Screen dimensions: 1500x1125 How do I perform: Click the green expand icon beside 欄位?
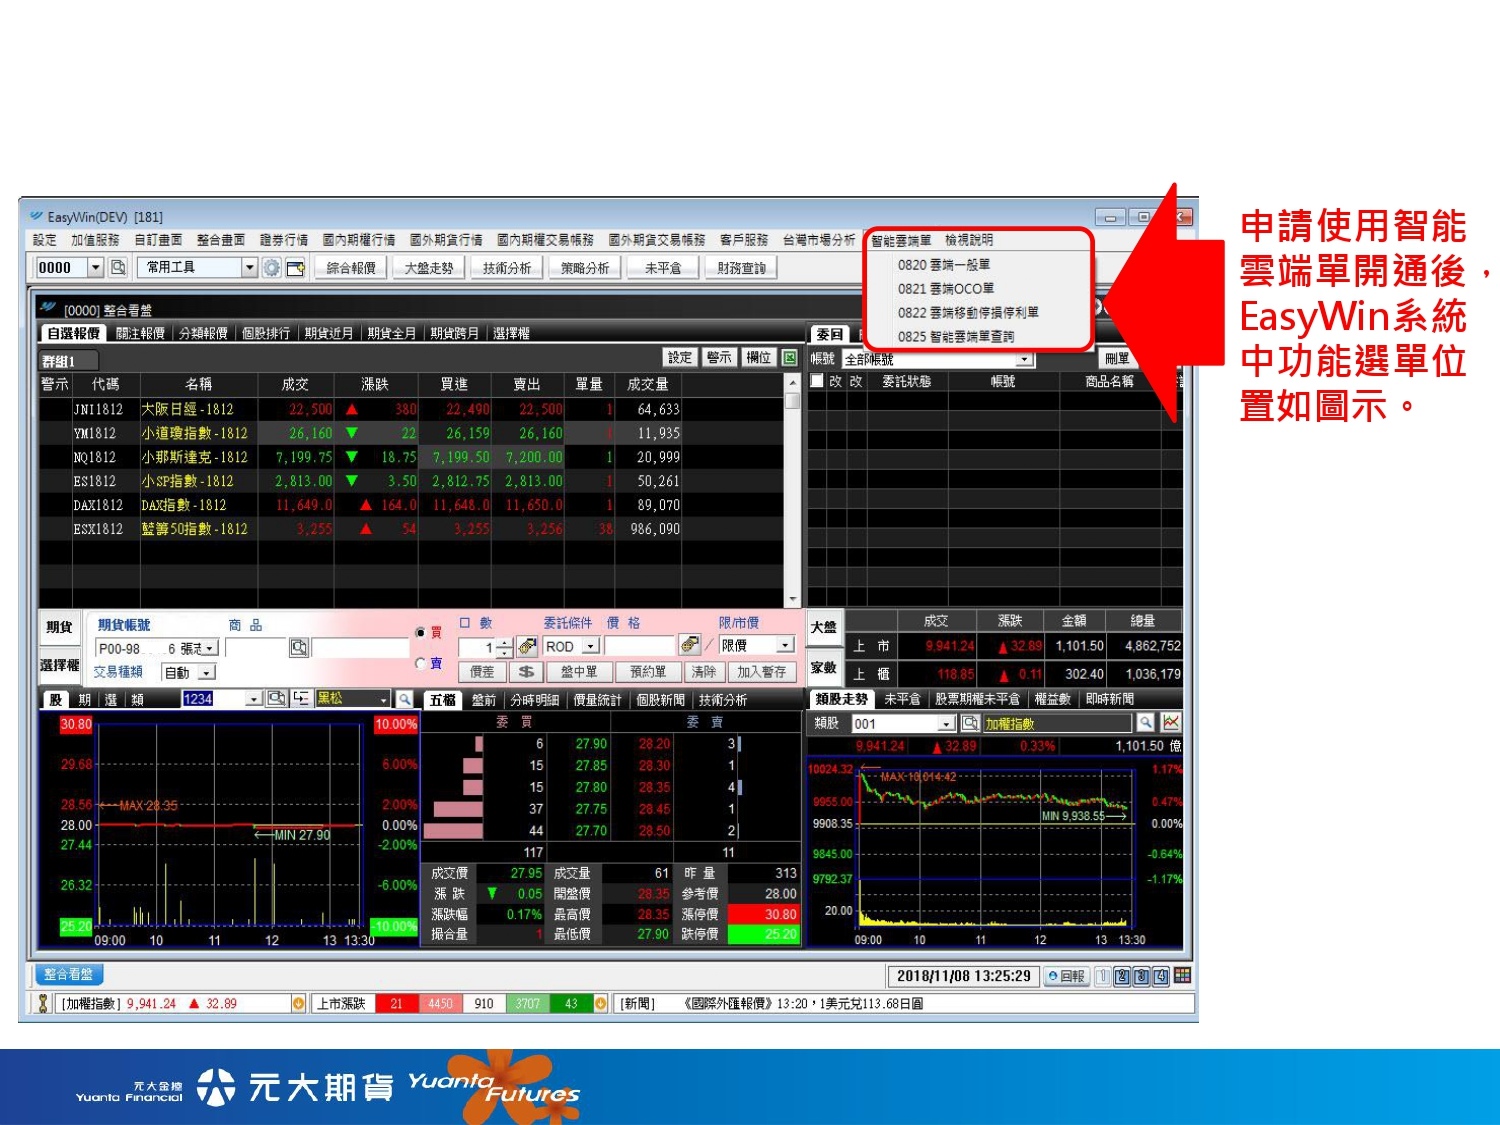(790, 357)
